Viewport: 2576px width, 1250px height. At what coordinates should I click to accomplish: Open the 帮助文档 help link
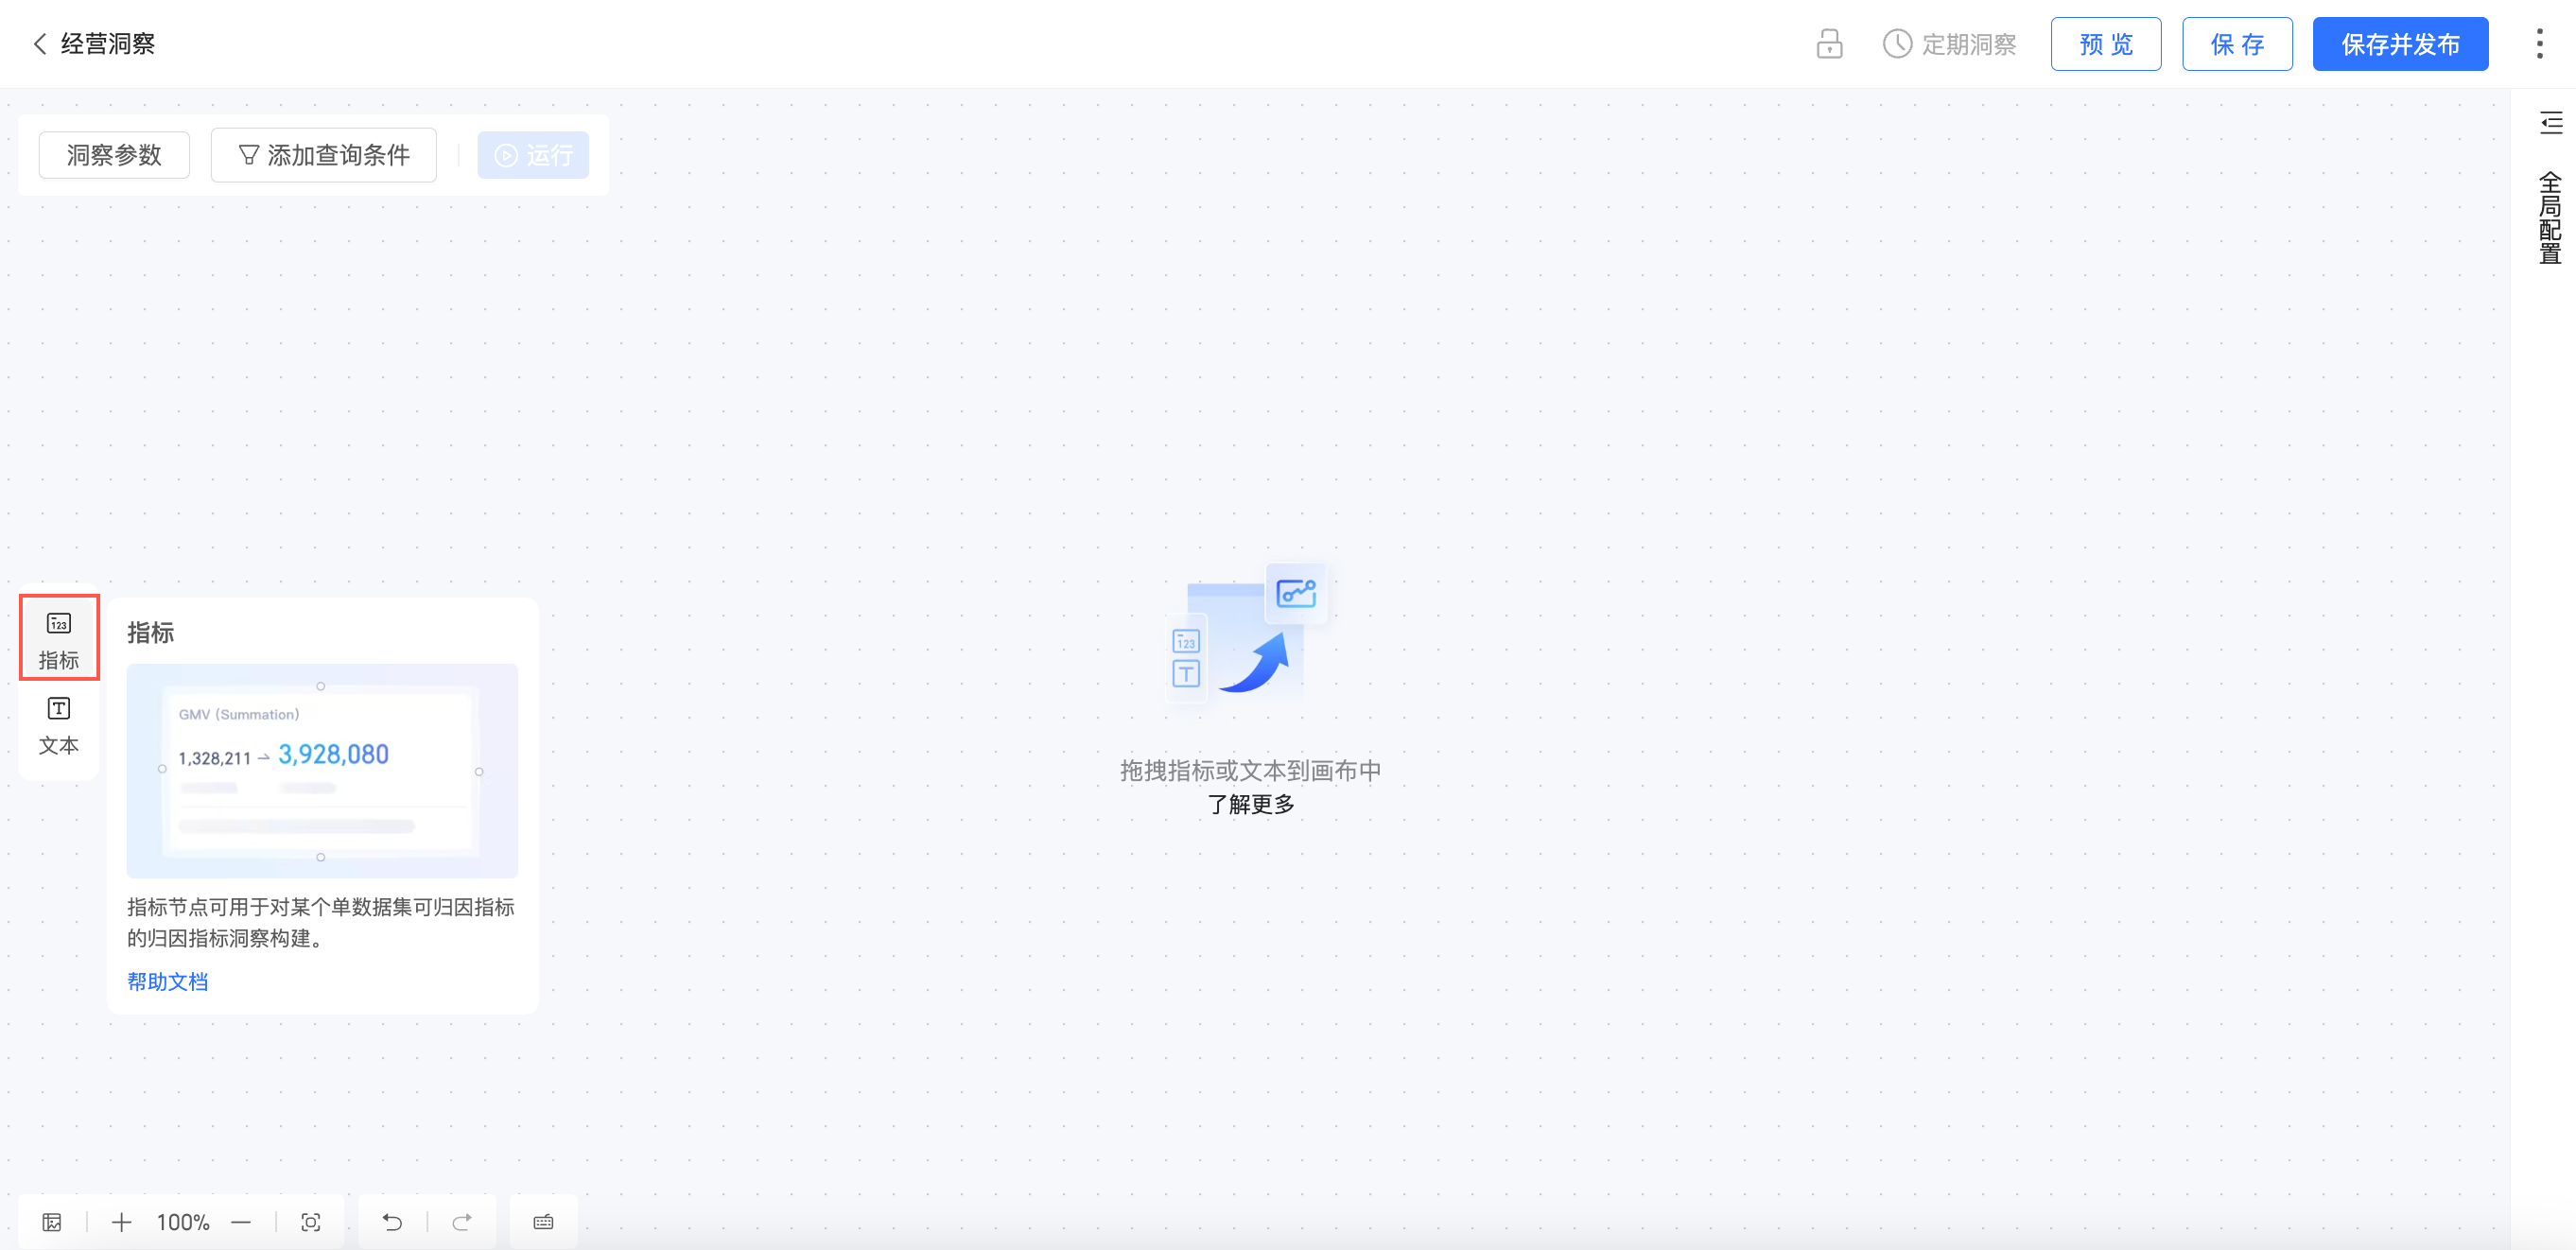pyautogui.click(x=167, y=981)
